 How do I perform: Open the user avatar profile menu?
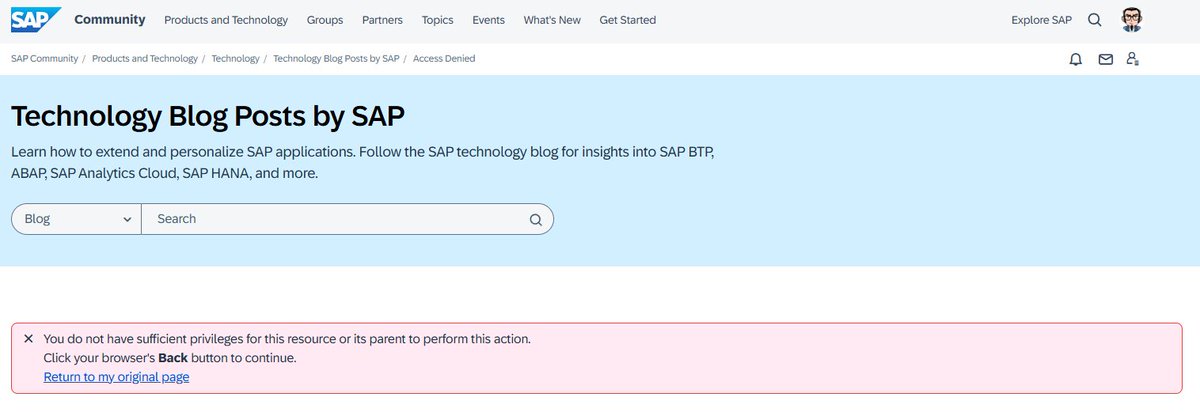click(x=1131, y=19)
